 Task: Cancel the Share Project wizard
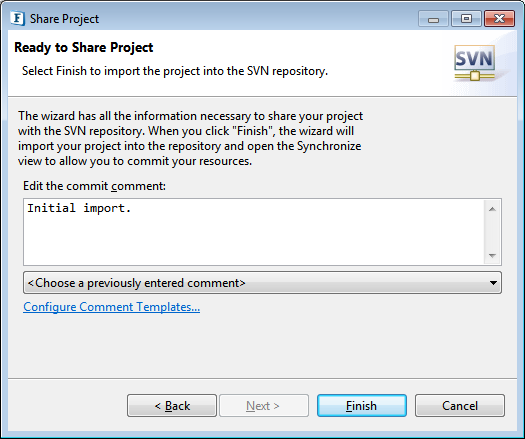(460, 406)
